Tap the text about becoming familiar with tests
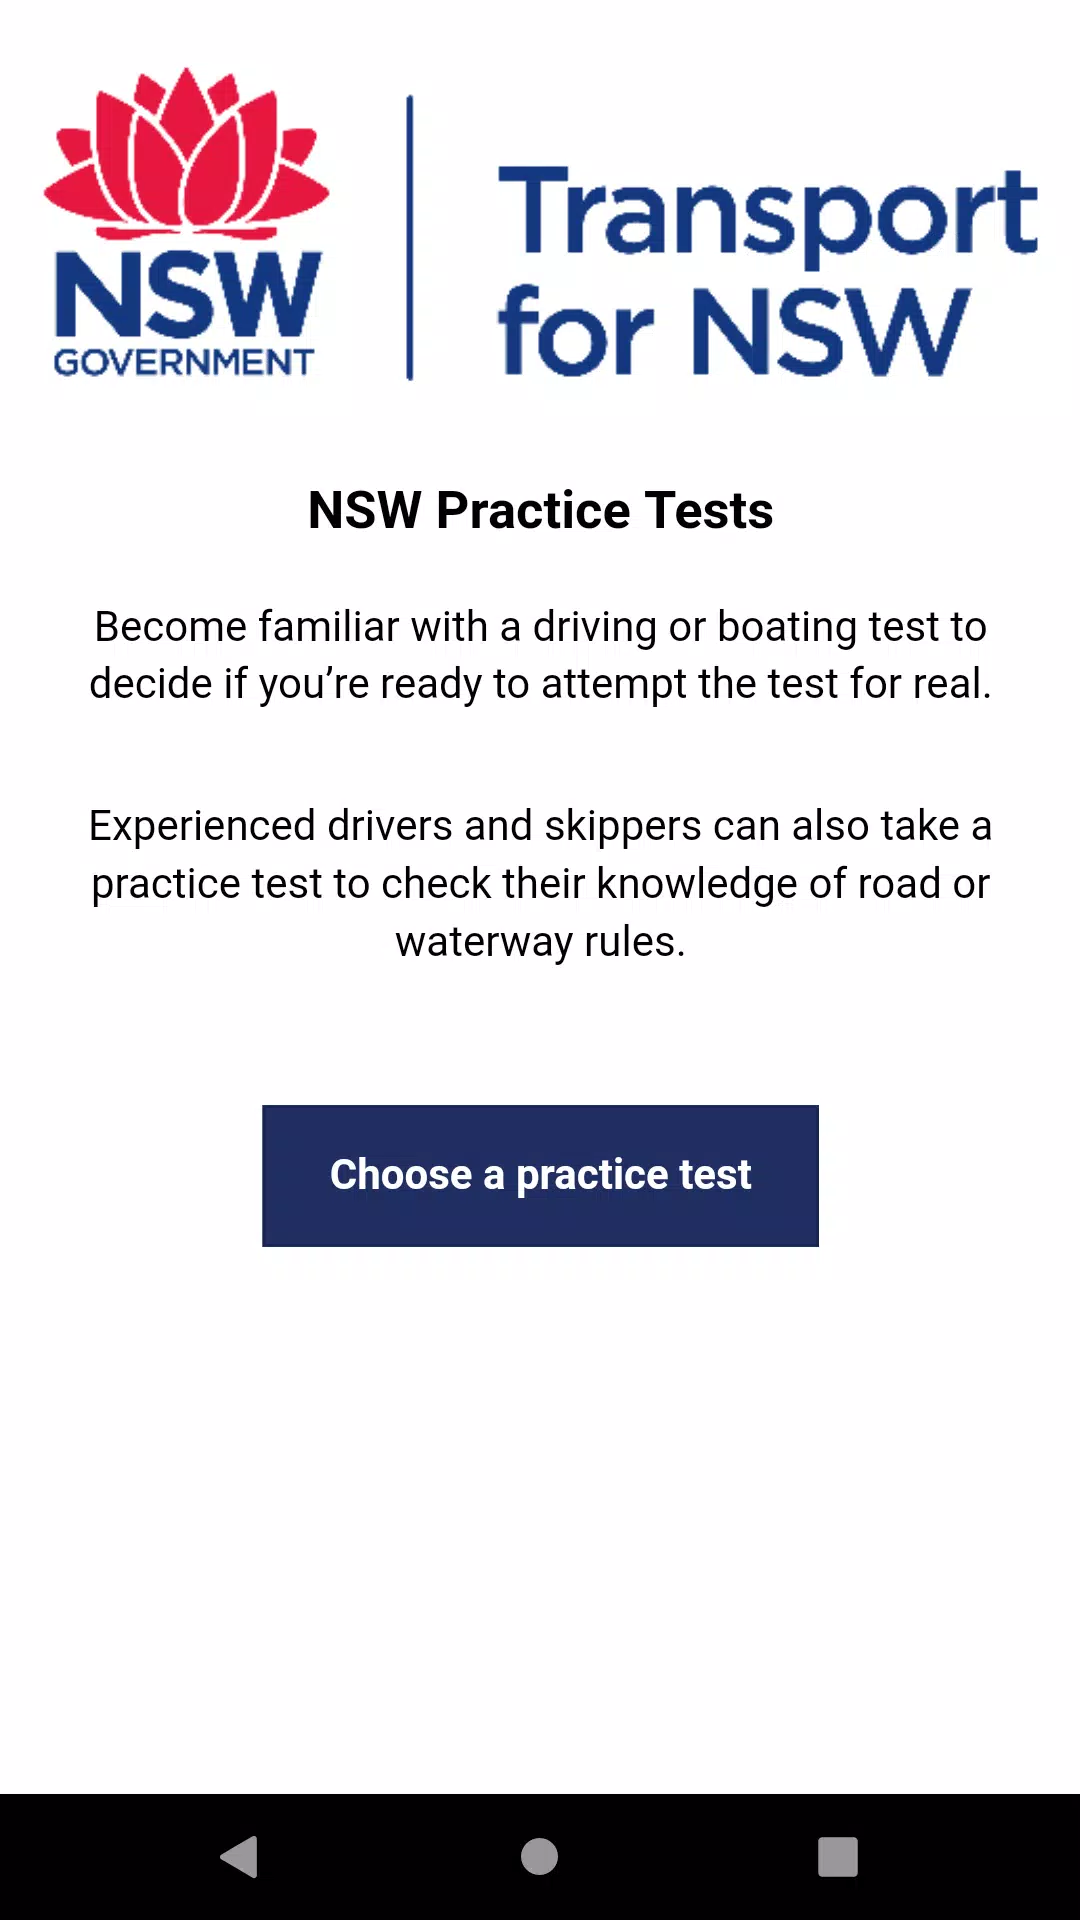 540,655
